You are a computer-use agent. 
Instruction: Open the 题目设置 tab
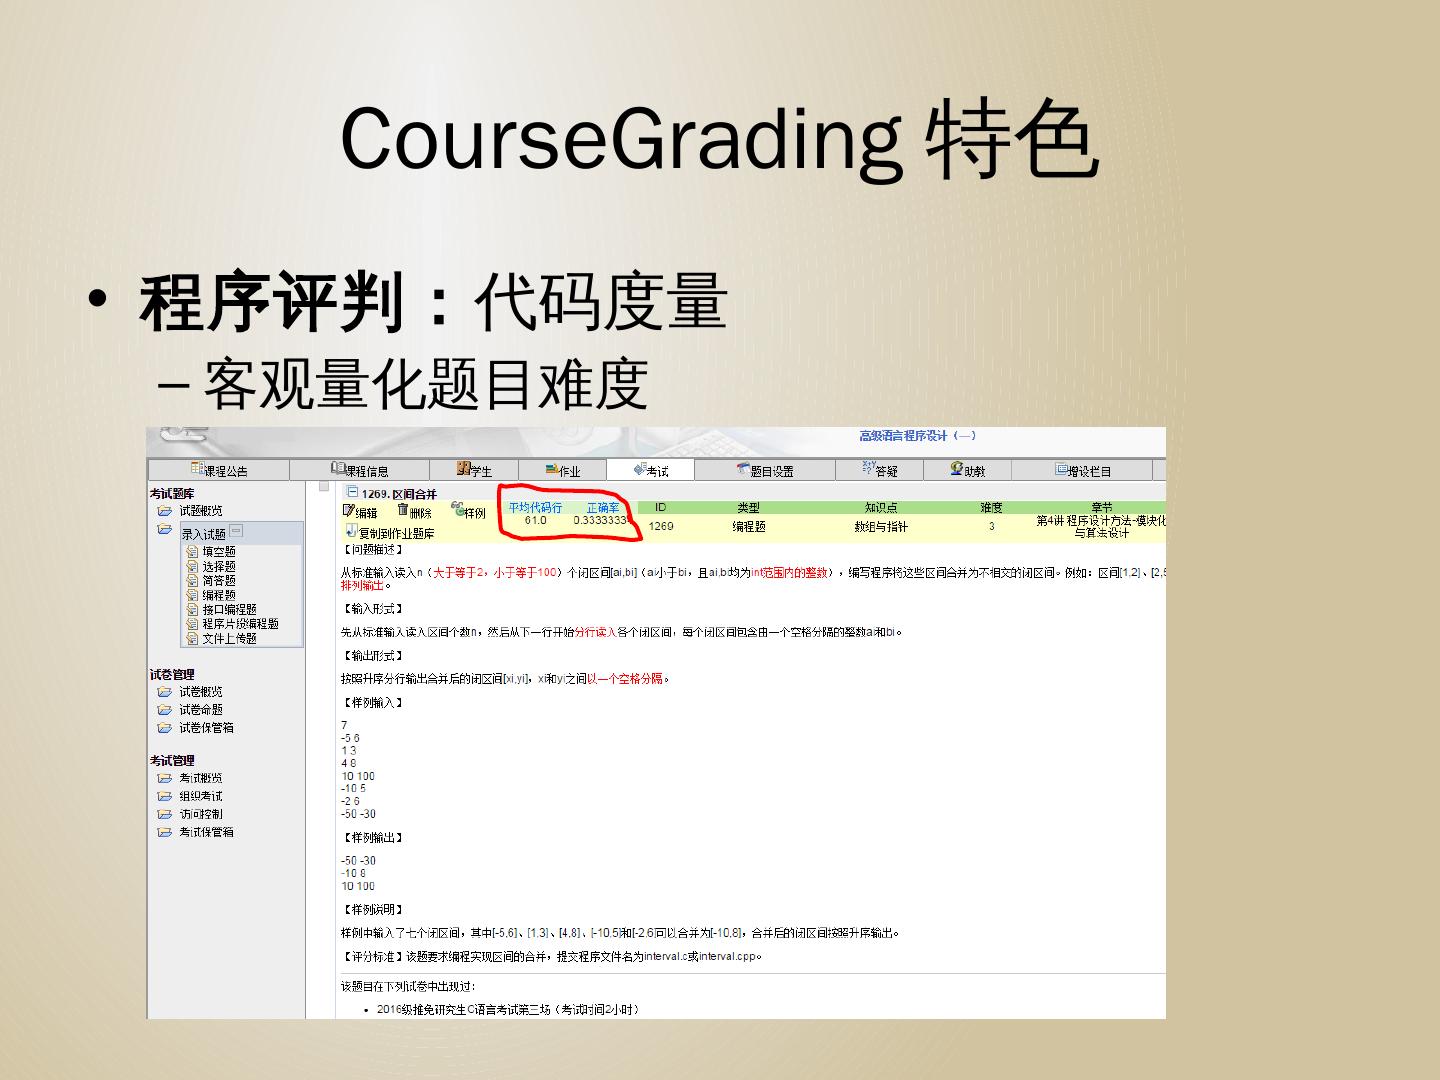[765, 470]
